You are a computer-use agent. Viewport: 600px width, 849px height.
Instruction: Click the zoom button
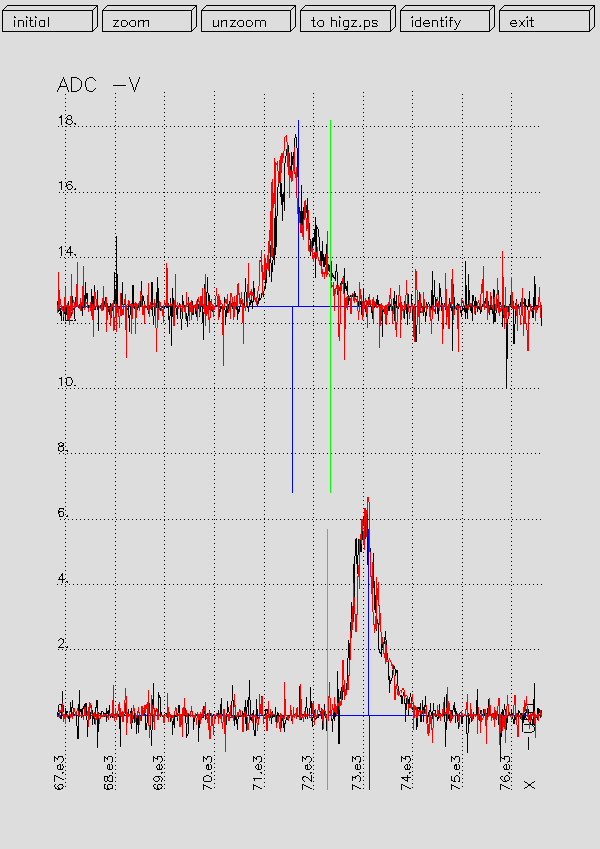point(147,21)
